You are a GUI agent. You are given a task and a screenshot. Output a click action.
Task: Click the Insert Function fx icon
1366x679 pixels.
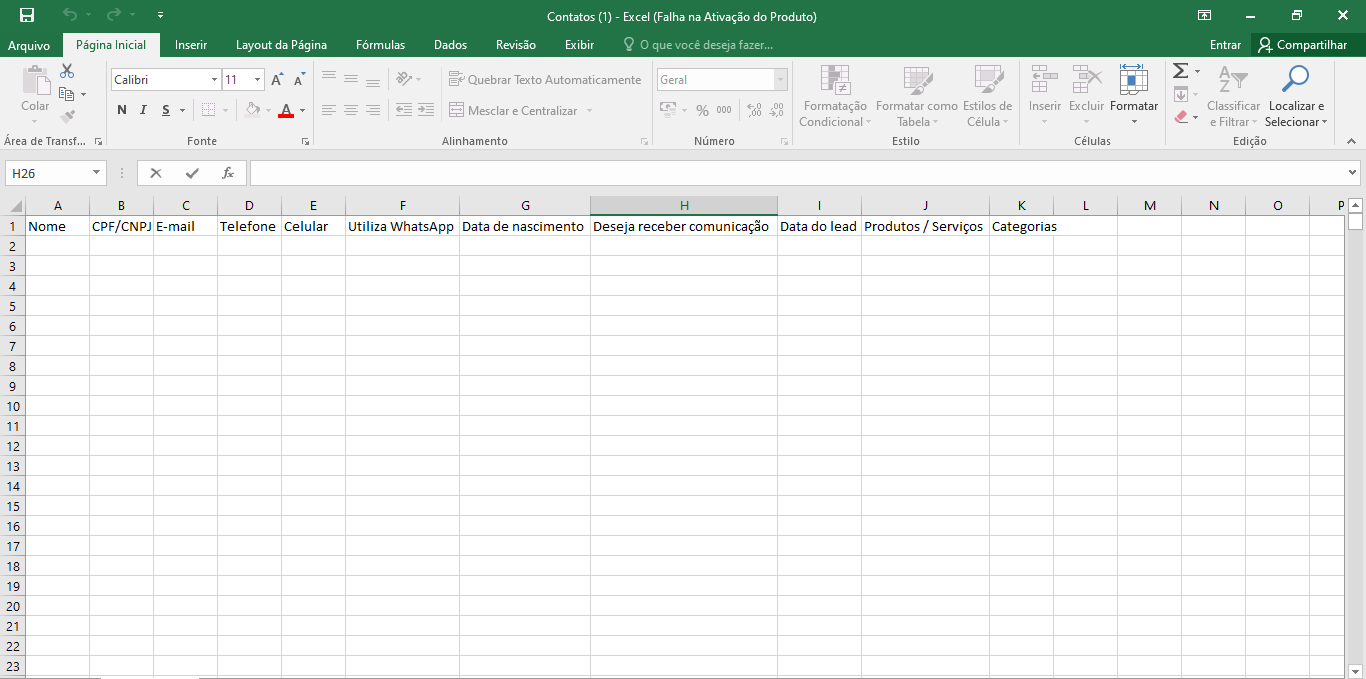pyautogui.click(x=228, y=173)
